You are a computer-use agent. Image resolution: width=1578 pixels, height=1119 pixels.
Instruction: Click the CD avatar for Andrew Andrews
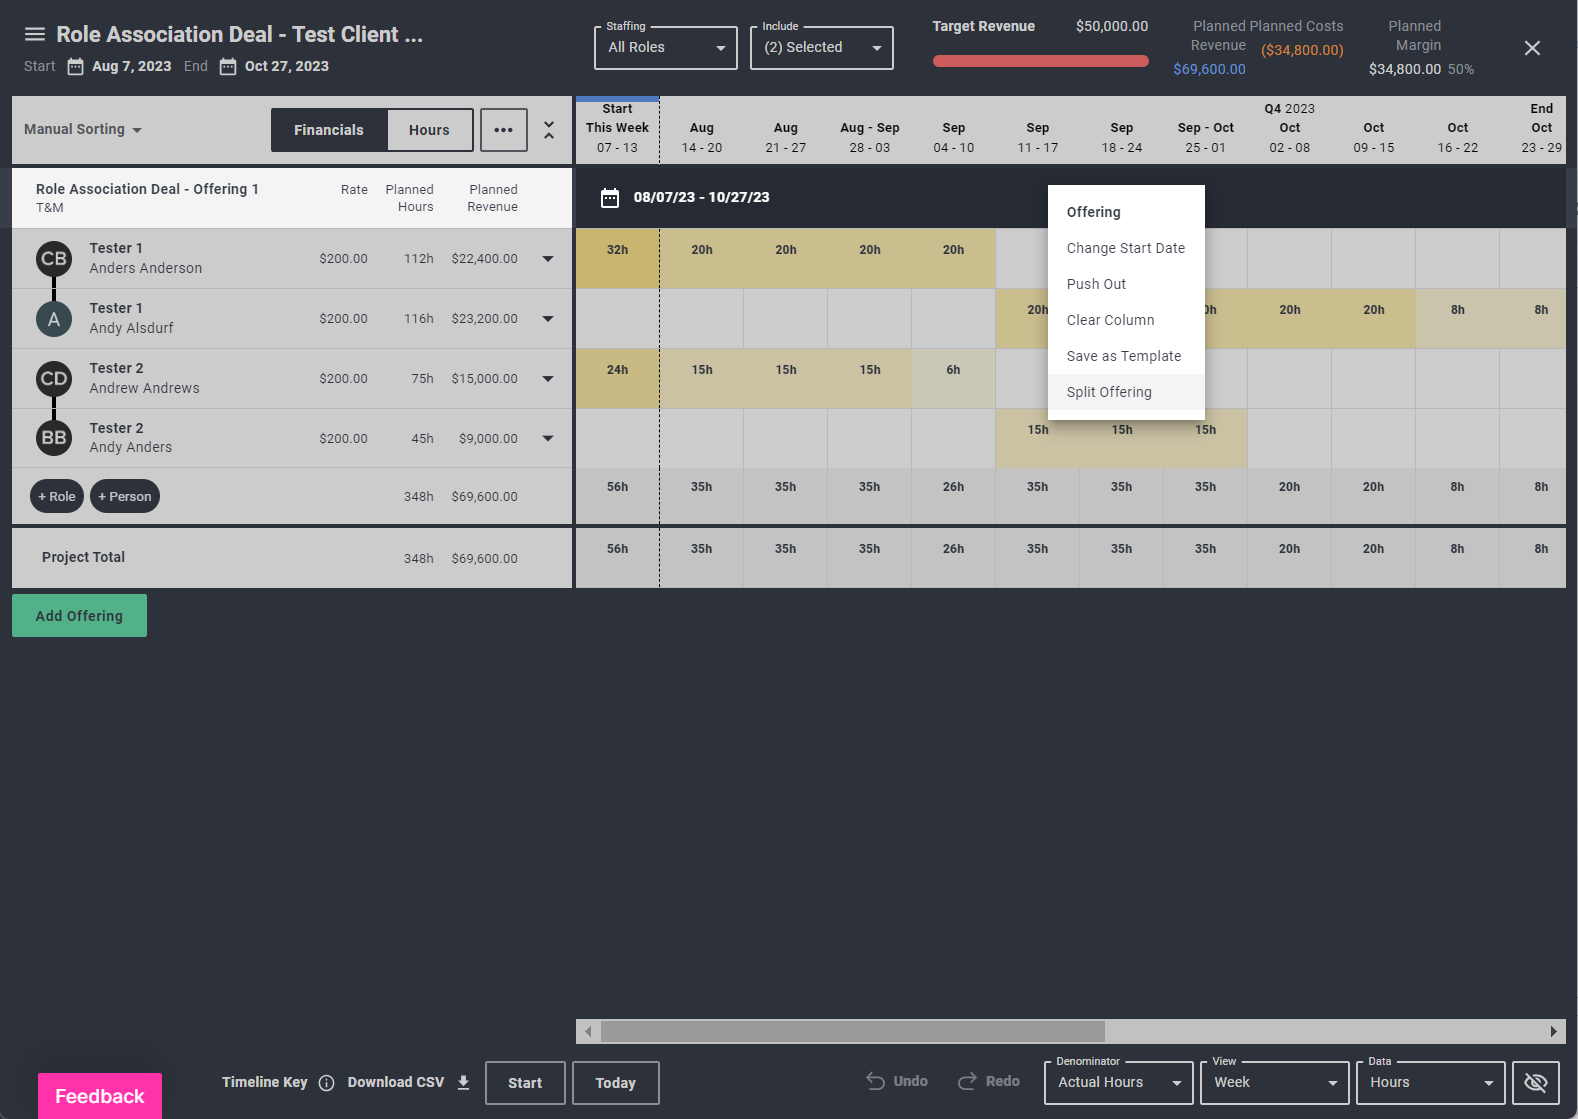[x=54, y=379]
